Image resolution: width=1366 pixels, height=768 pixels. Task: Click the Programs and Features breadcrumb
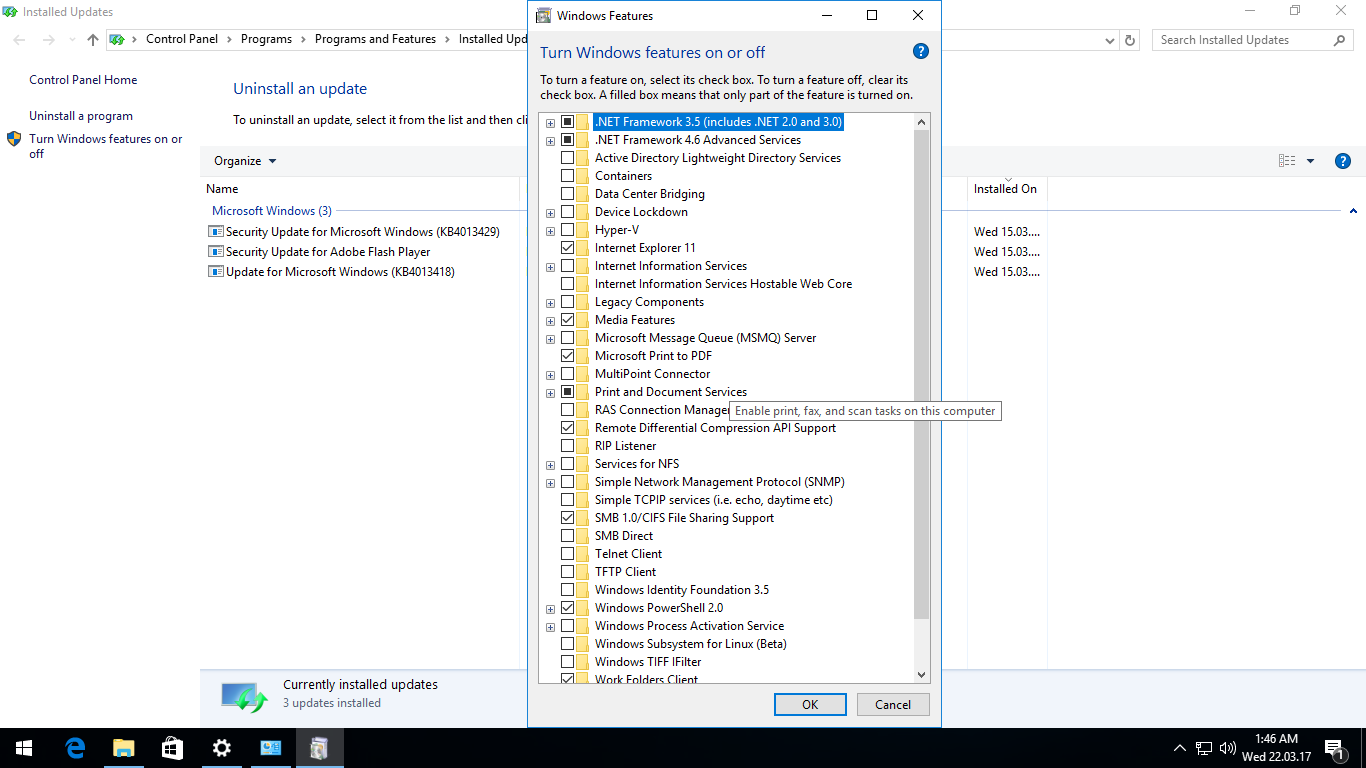(375, 39)
